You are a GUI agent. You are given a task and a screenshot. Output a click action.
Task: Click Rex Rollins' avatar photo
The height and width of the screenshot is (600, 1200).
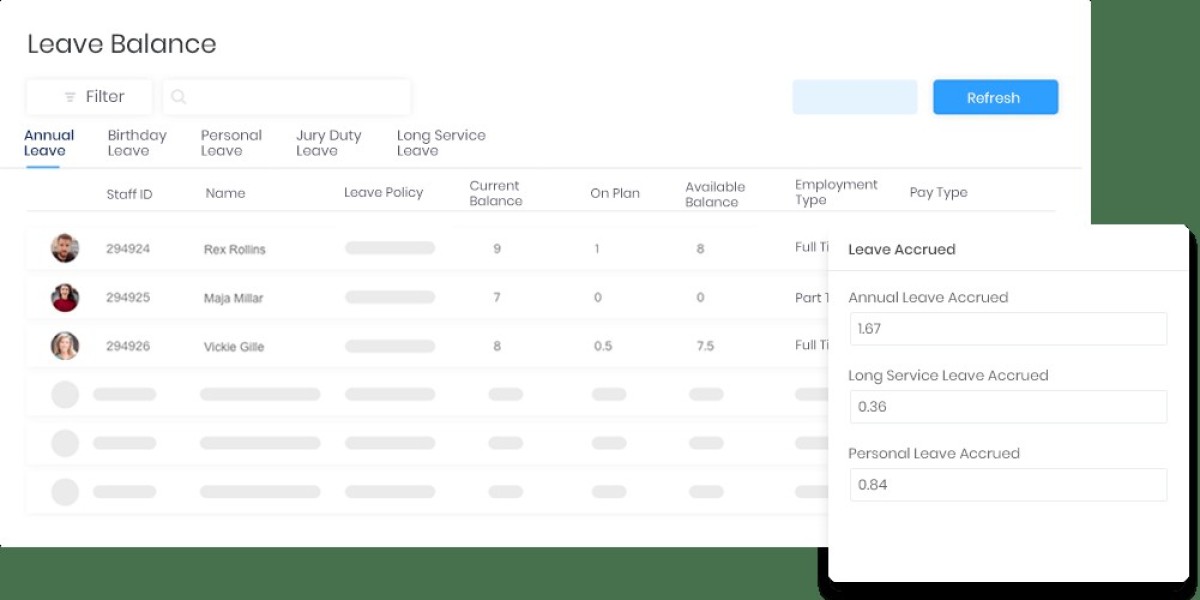[65, 248]
